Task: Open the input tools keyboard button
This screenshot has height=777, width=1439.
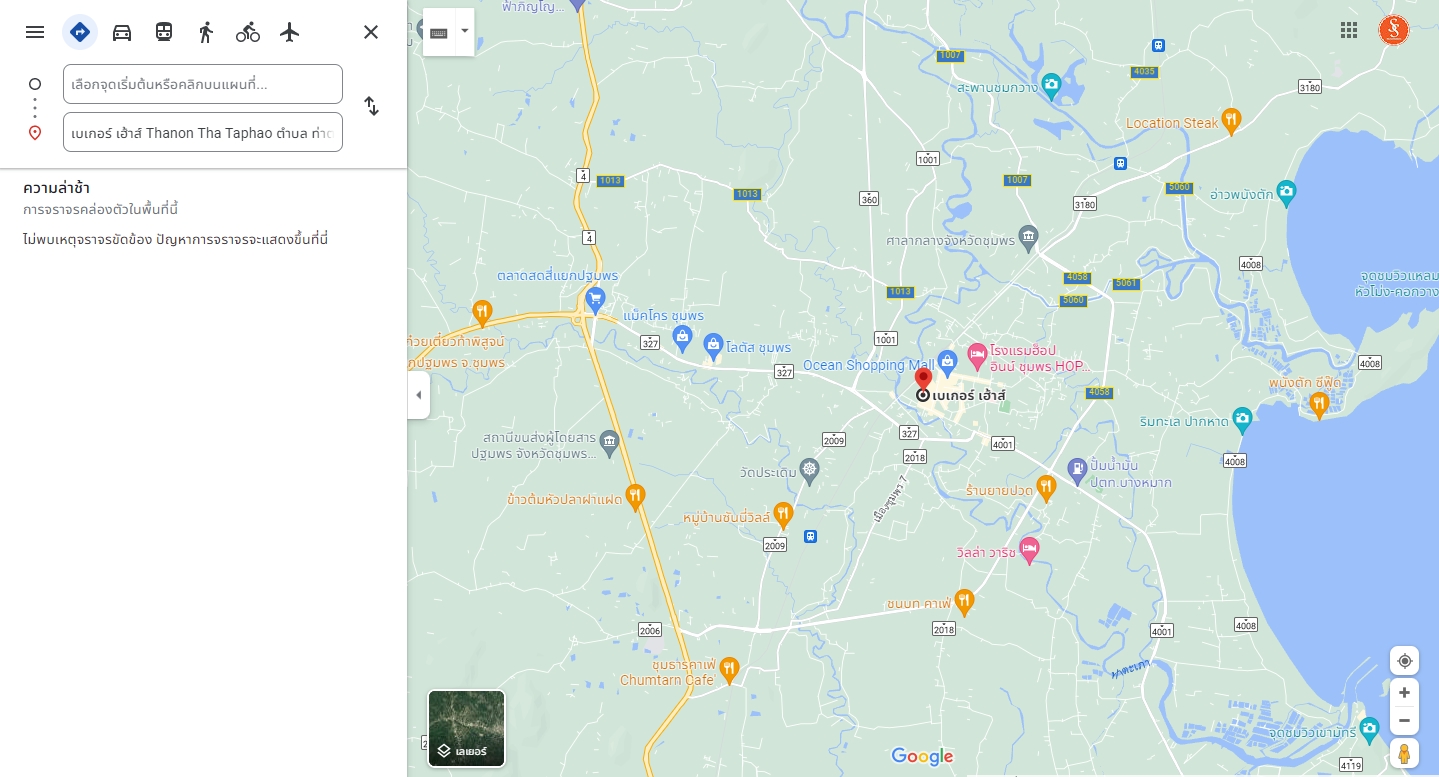Action: 439,32
